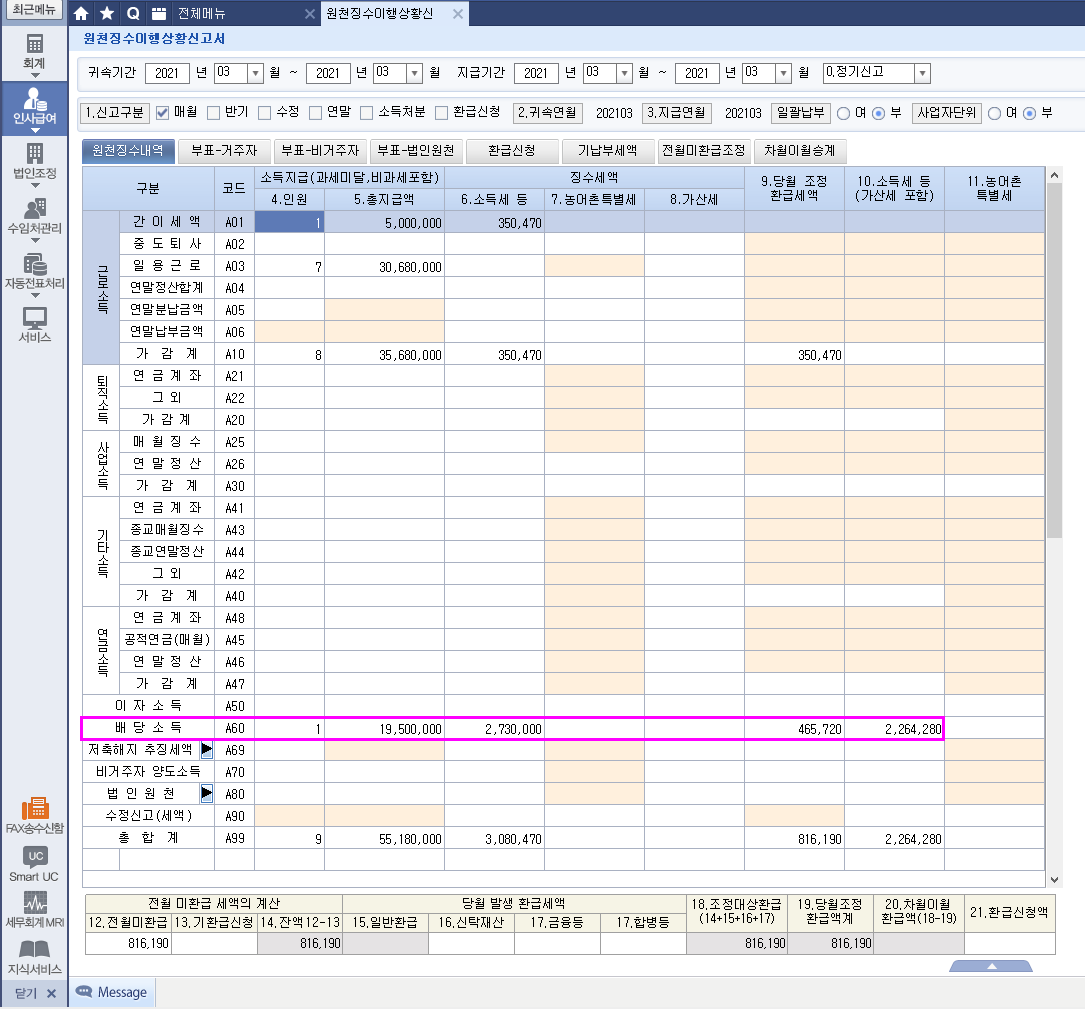Click the 1.신고구분 button
The height and width of the screenshot is (1009, 1085).
115,113
